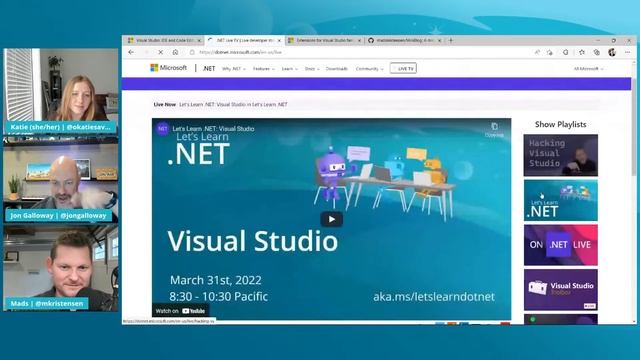
Task: Open the browser extensions icon
Action: pos(566,52)
